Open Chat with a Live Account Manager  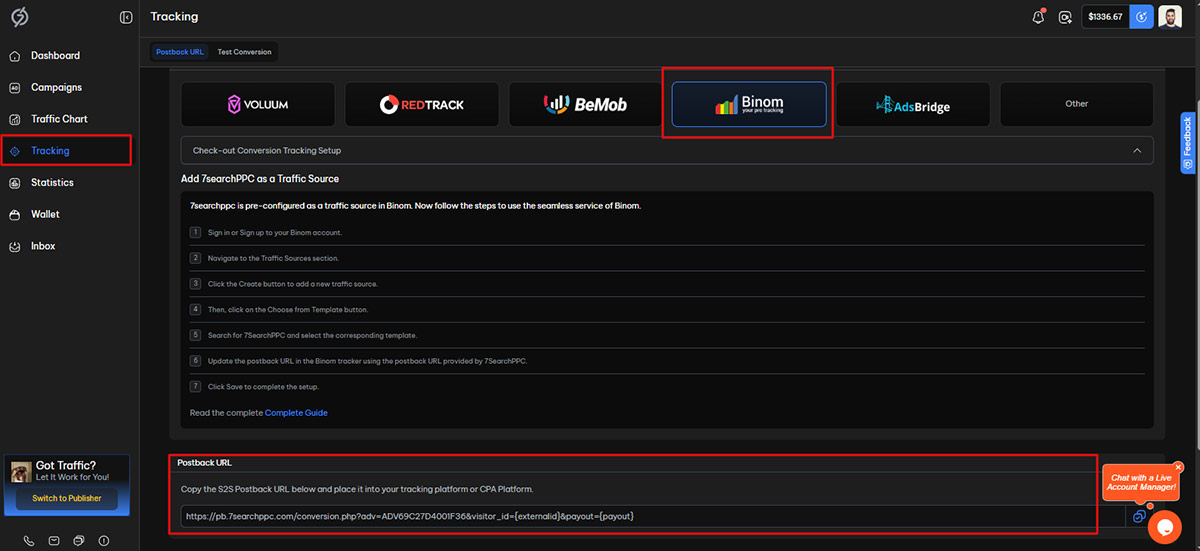[x=1141, y=482]
